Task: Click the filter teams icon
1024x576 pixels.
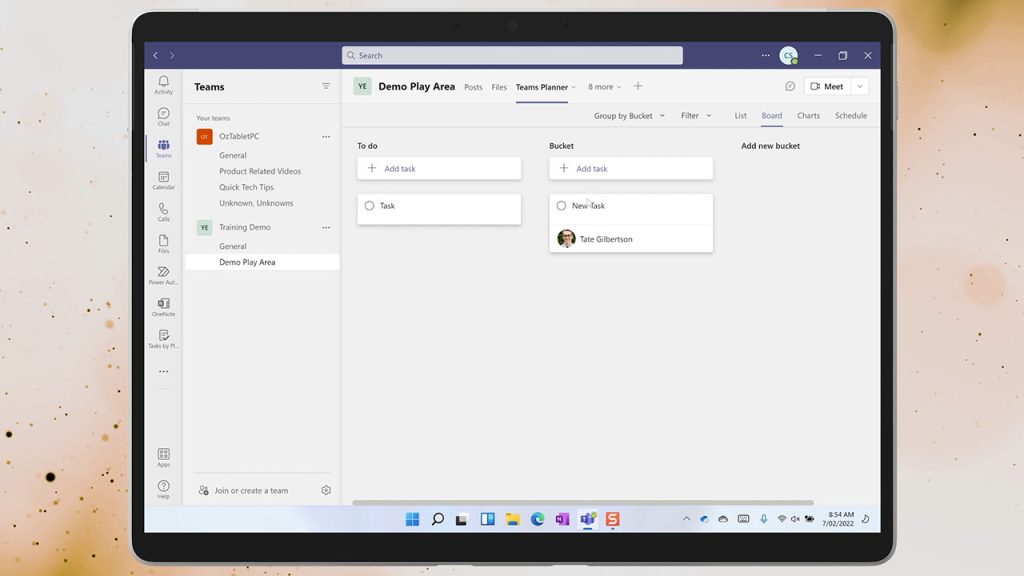Action: 326,86
